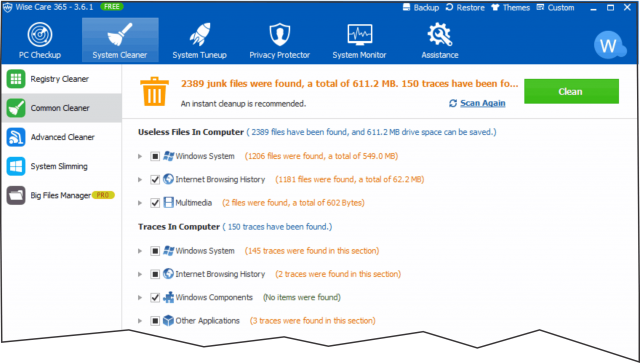This screenshot has width=640, height=363.
Task: Uncheck the Multimedia checkbox
Action: pyautogui.click(x=155, y=203)
